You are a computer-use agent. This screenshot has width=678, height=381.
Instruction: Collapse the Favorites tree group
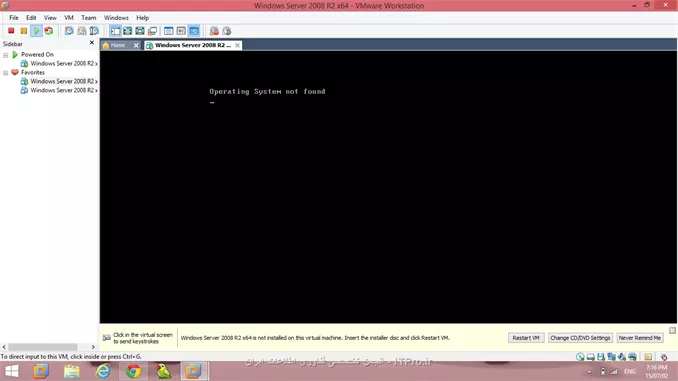[x=6, y=73]
